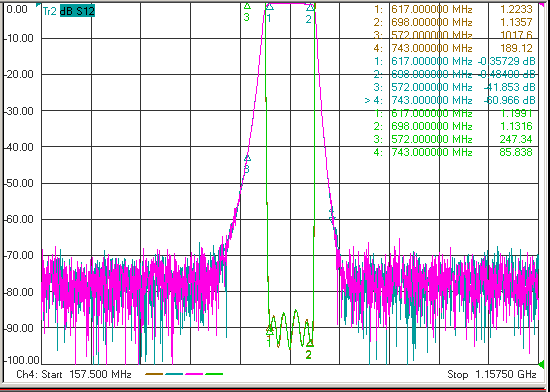This screenshot has height=392, width=550.
Task: Select the green trace legend line
Action: tap(214, 374)
